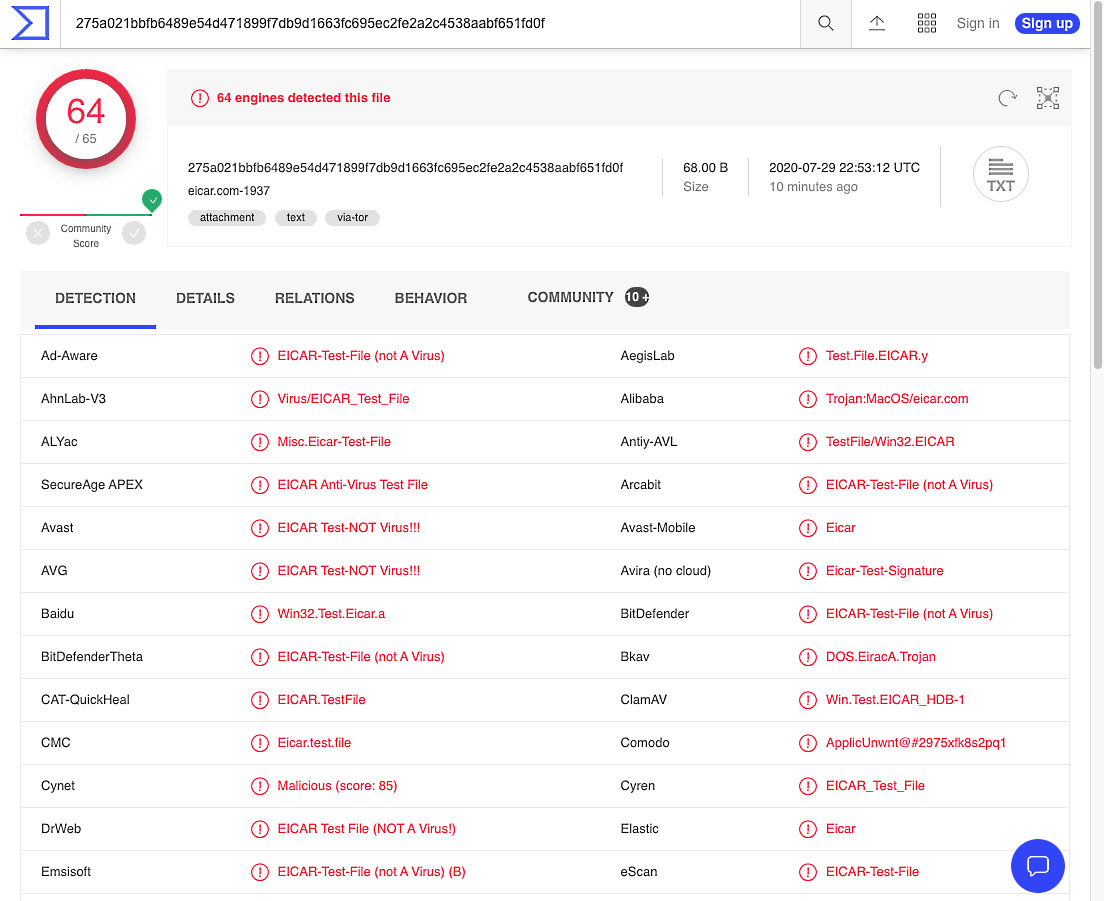Vote negative with community X button
The image size is (1104, 901).
coord(38,234)
